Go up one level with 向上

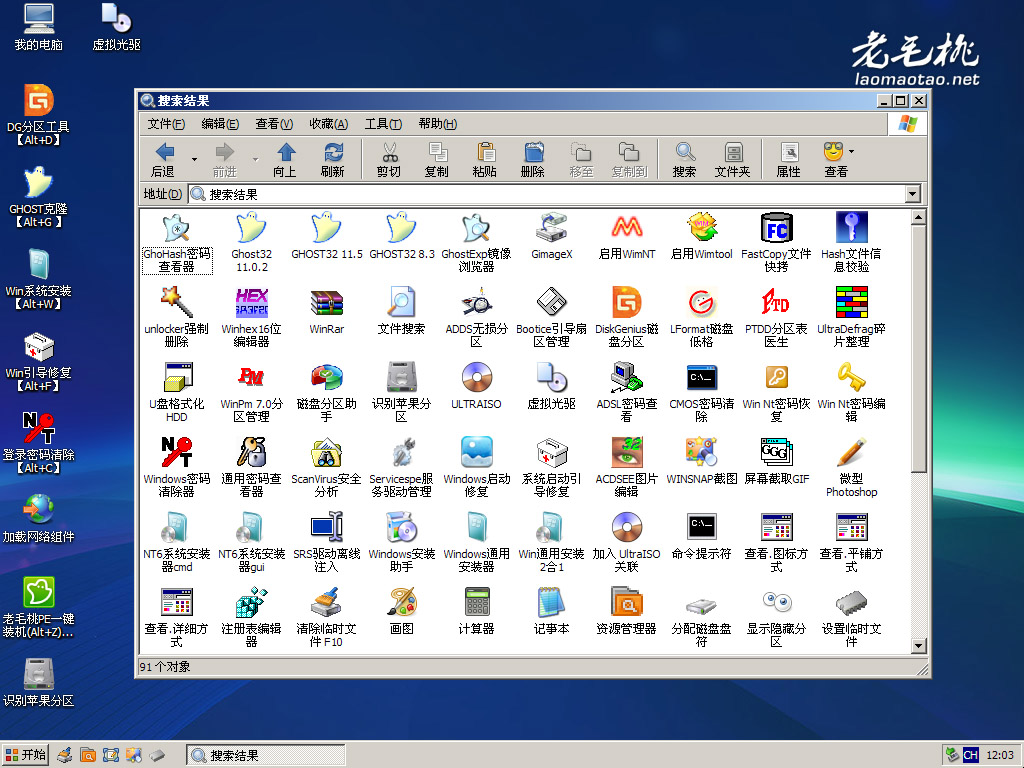click(285, 160)
